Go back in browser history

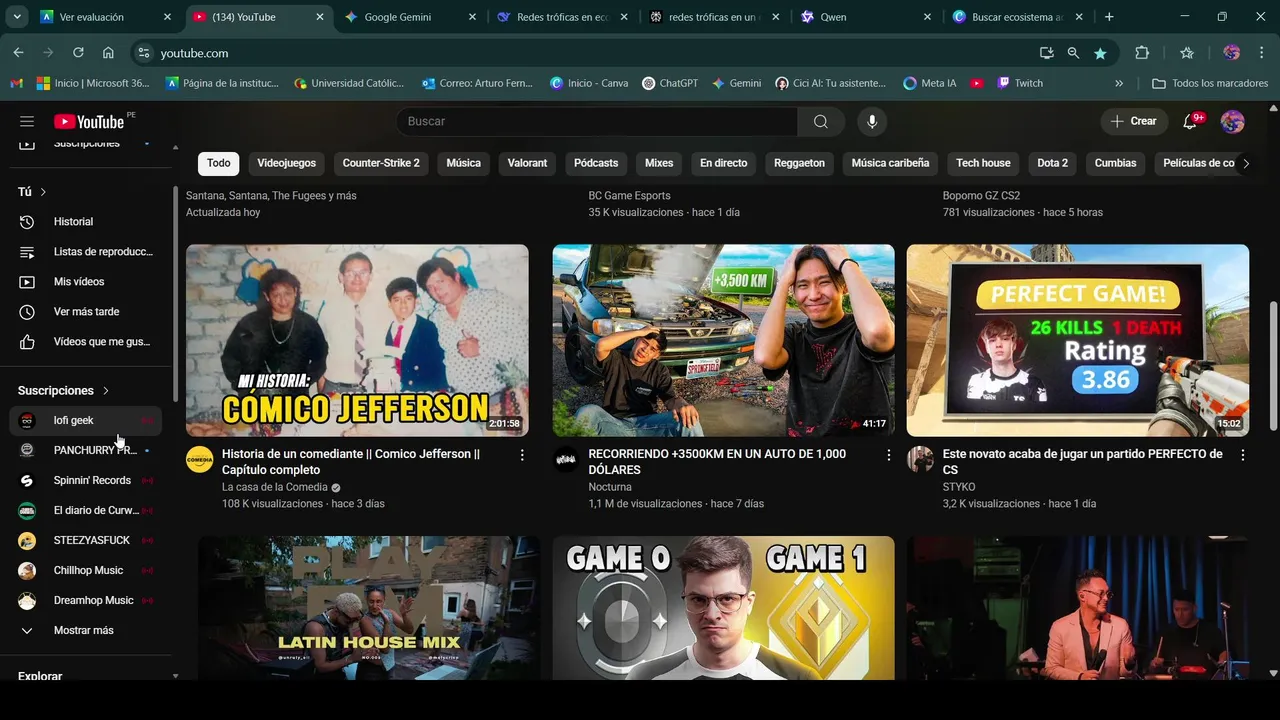point(18,53)
